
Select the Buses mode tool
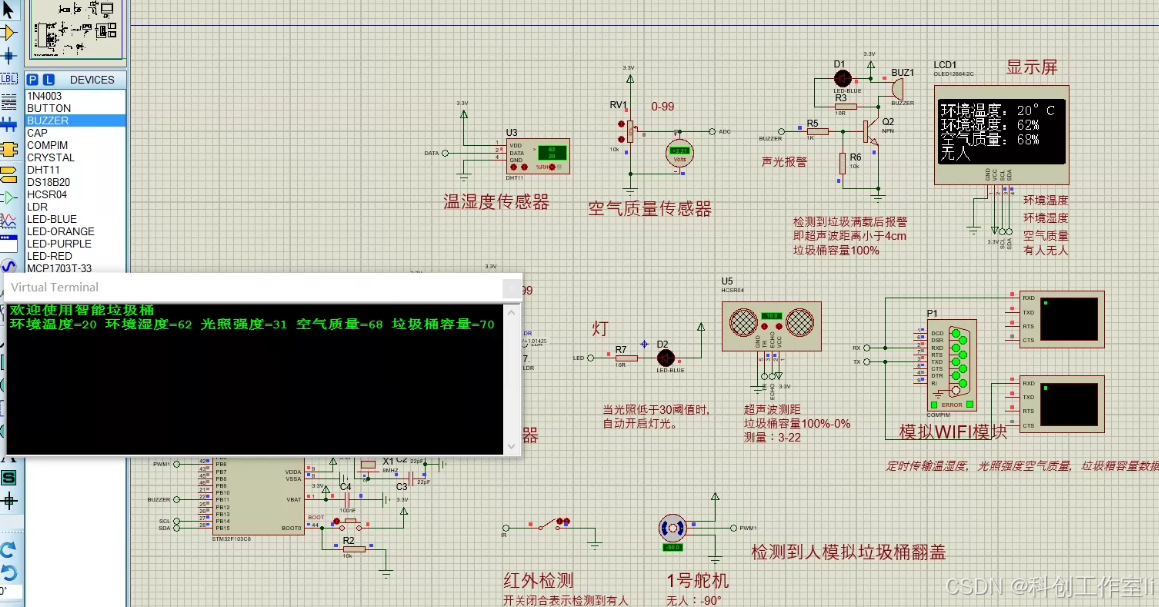(x=8, y=125)
